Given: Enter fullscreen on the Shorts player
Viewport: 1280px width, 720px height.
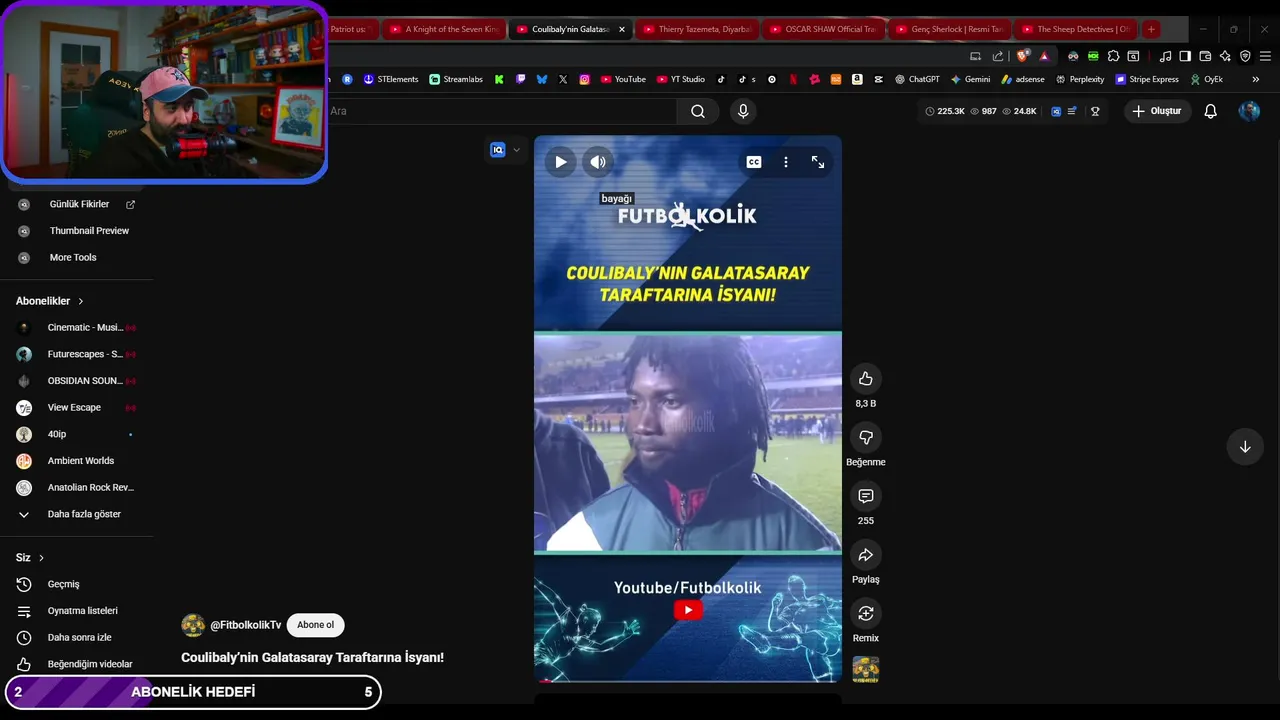Looking at the screenshot, I should pos(818,162).
